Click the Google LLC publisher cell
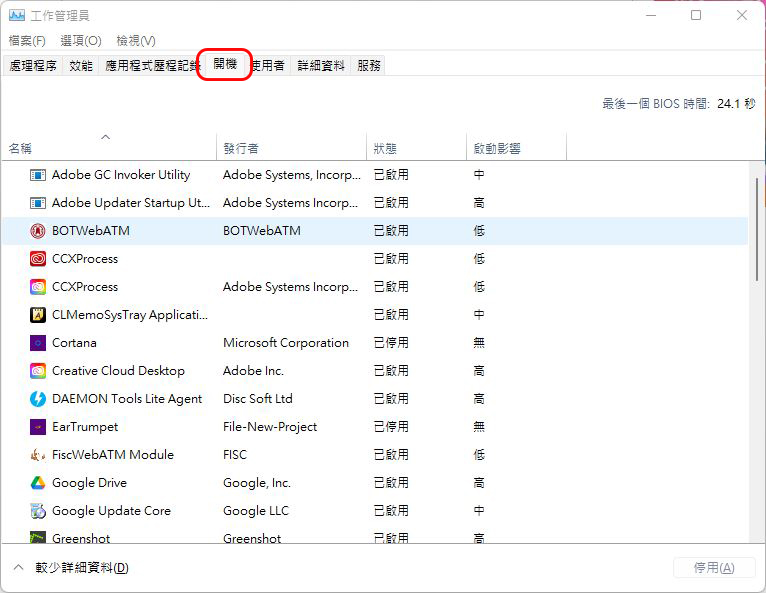The image size is (766, 593). [x=256, y=511]
